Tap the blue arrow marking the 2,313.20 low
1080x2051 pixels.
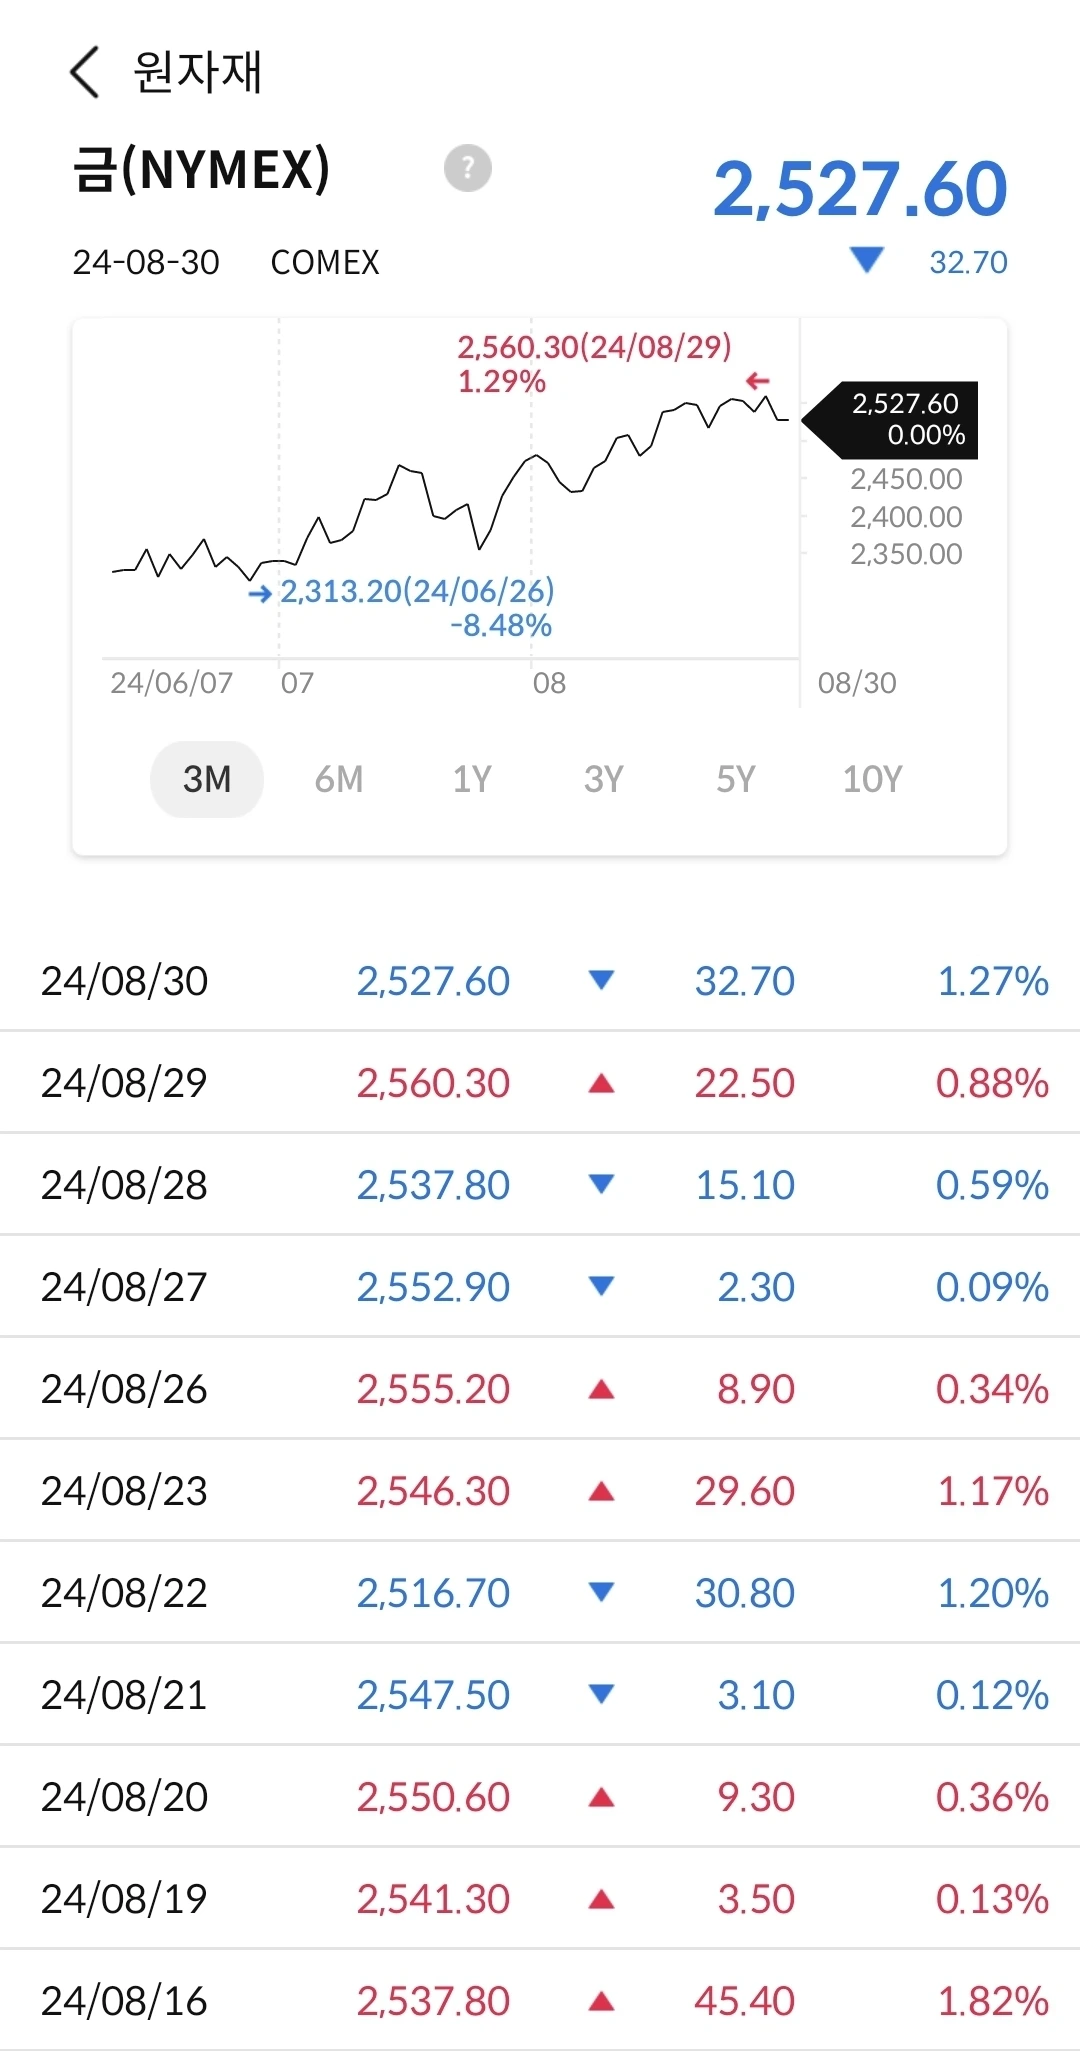pos(260,594)
